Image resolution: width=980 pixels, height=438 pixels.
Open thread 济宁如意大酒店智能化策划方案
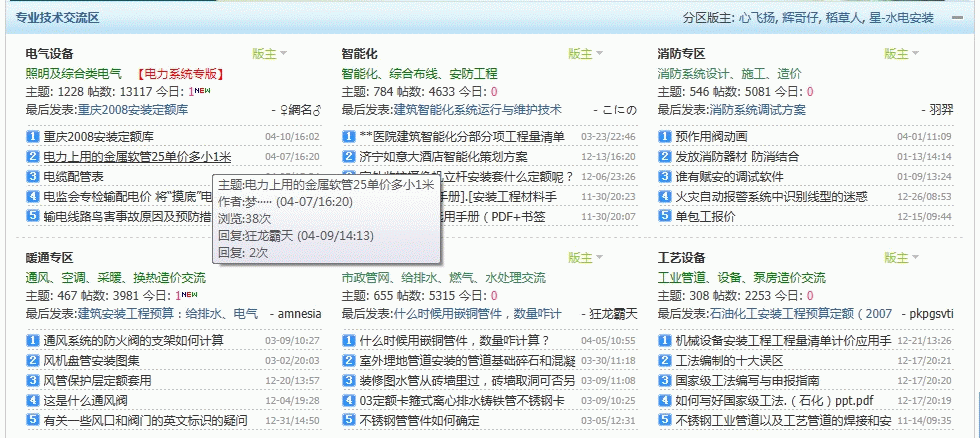tap(443, 157)
